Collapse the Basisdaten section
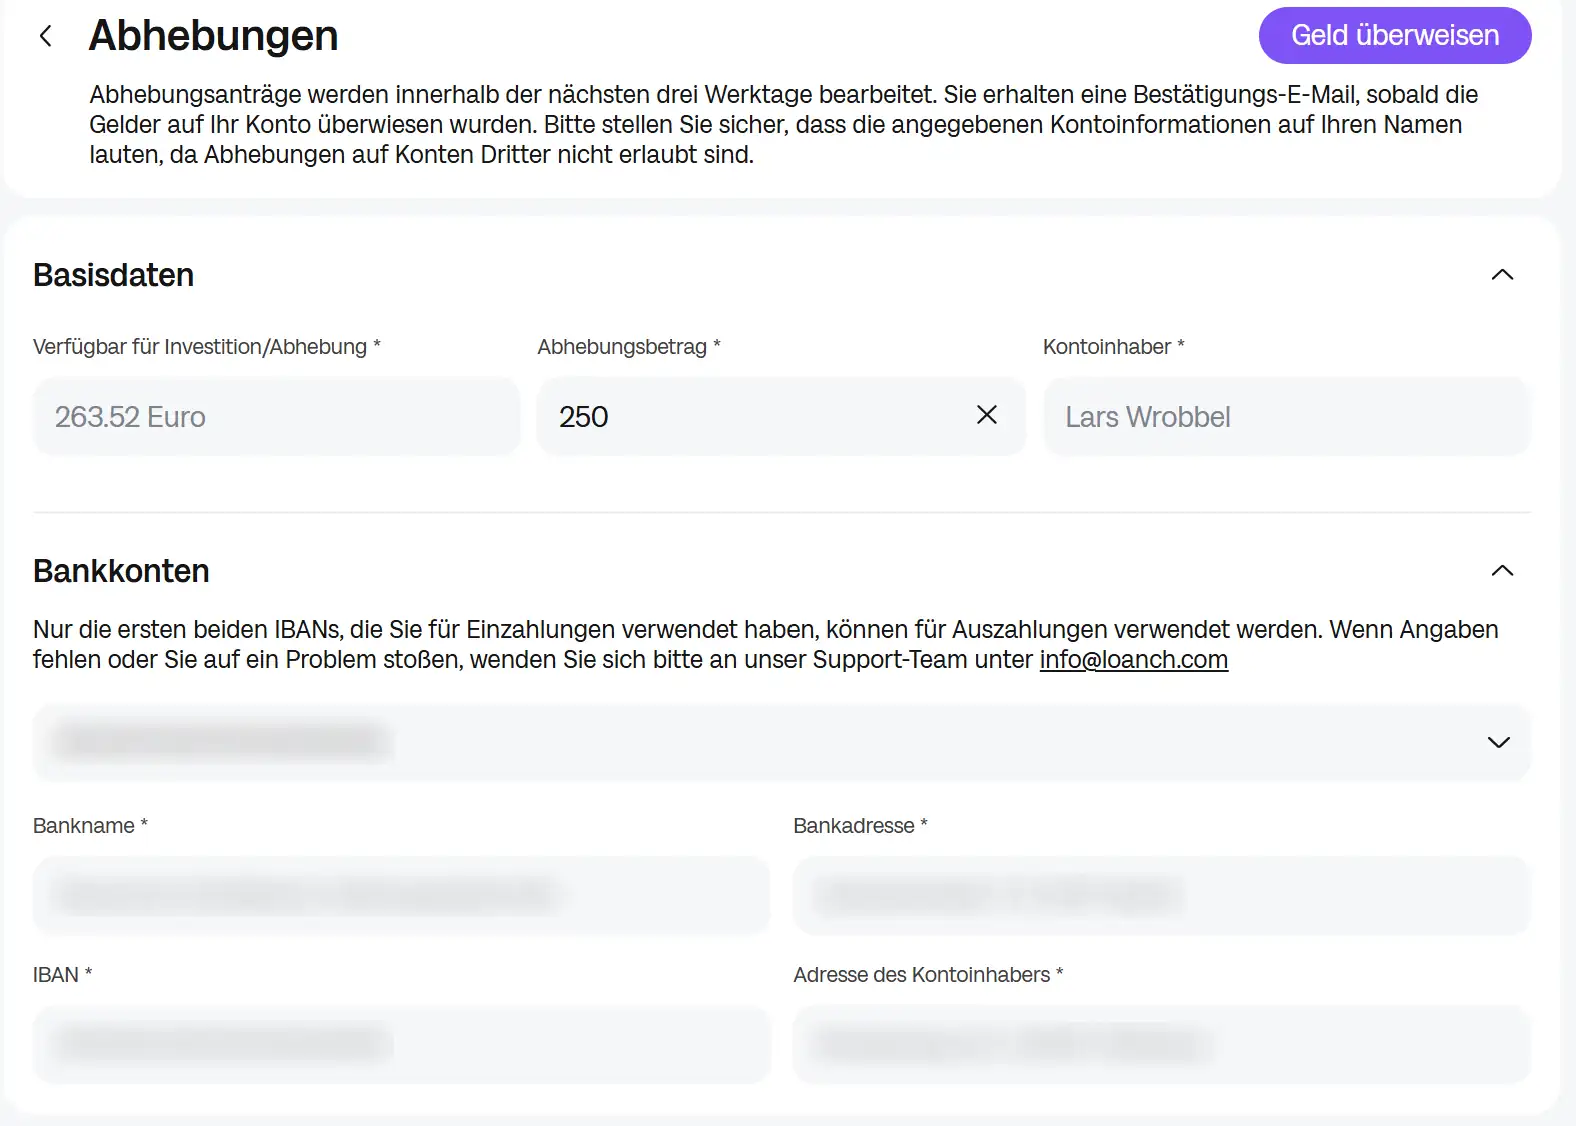 (x=1501, y=275)
